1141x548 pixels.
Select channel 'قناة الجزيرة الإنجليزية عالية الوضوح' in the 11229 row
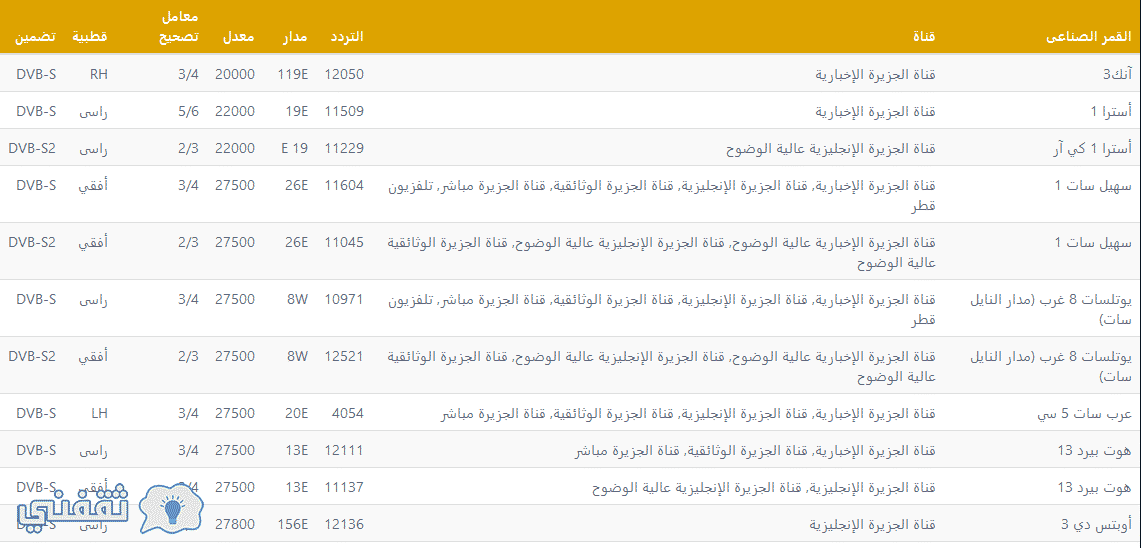[830, 148]
